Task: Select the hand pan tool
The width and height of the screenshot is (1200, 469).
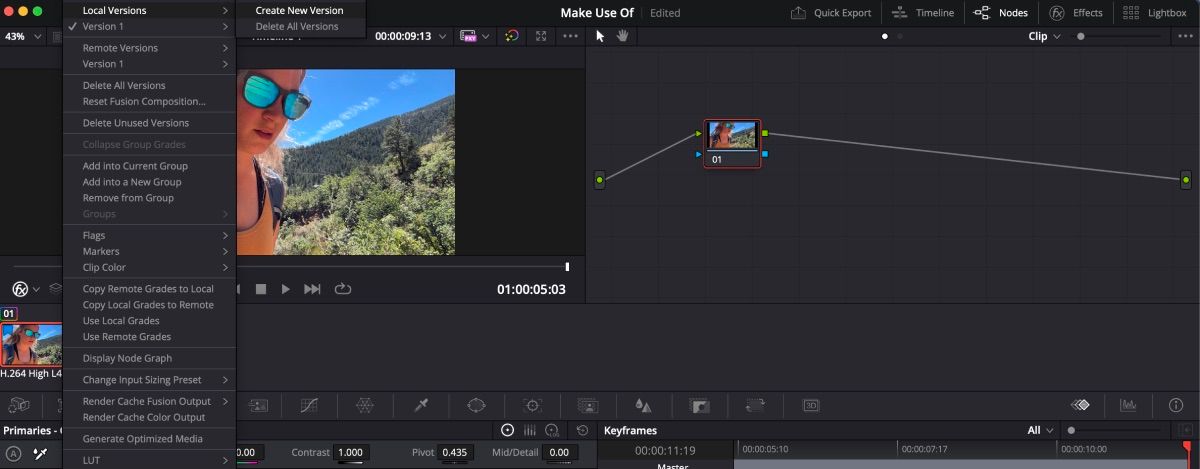Action: 622,36
